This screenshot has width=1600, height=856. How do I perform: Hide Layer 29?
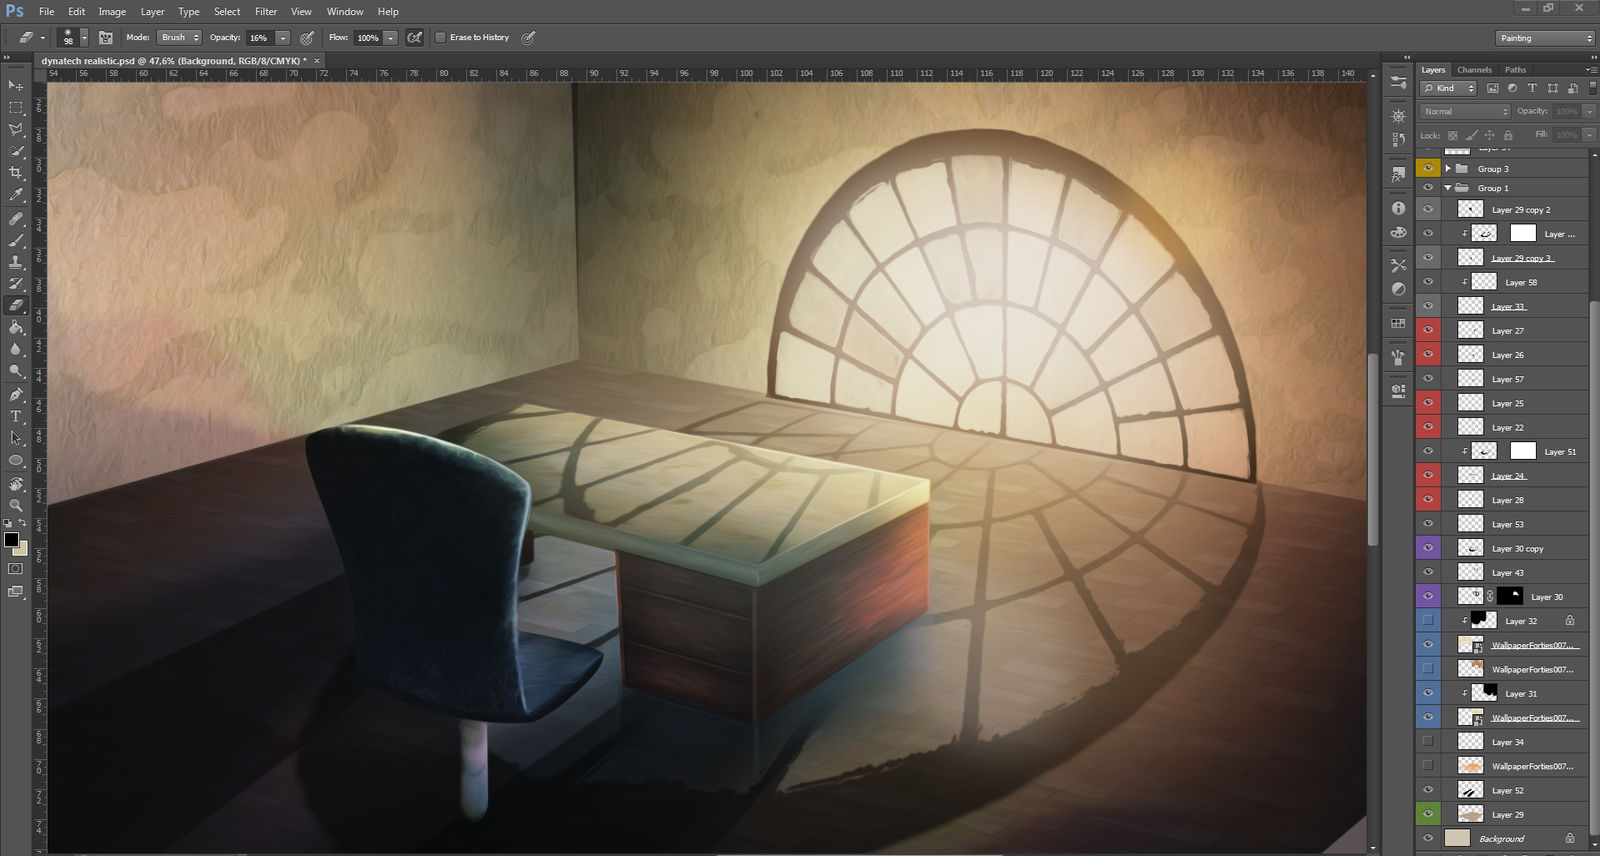[1428, 814]
